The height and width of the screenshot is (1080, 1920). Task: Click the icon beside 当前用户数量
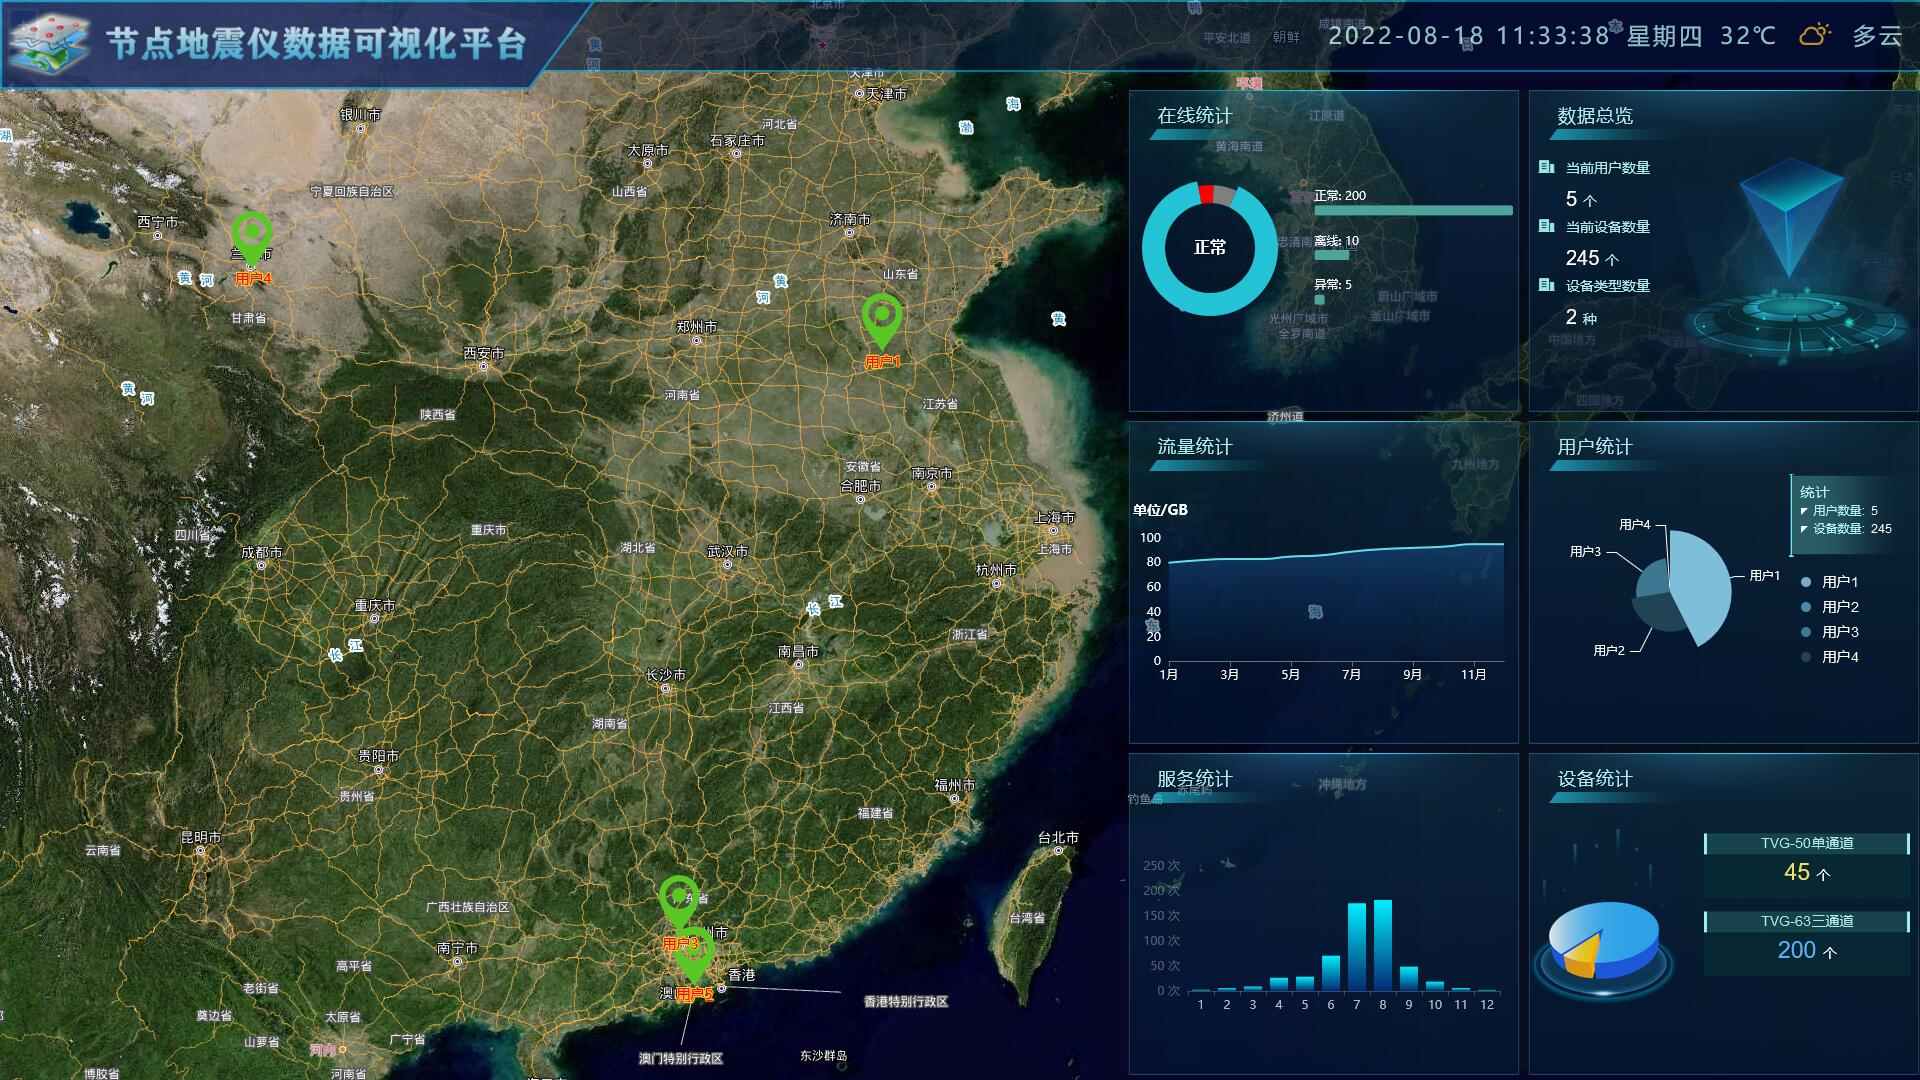pyautogui.click(x=1546, y=167)
